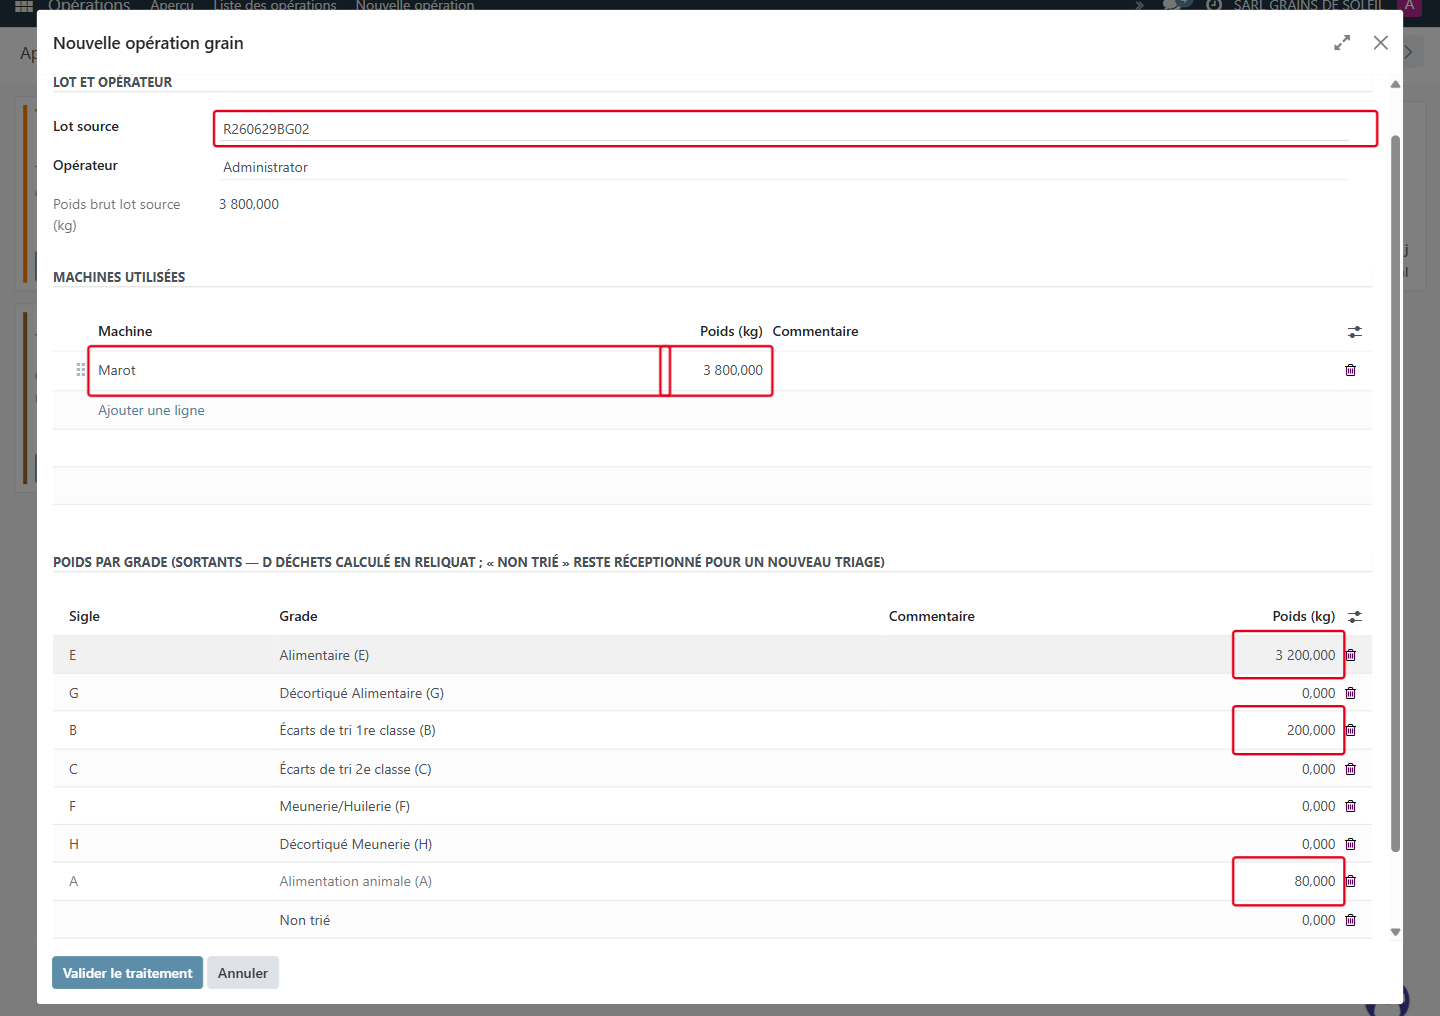This screenshot has width=1440, height=1016.
Task: Open the Liste des opérations menu
Action: point(275,6)
